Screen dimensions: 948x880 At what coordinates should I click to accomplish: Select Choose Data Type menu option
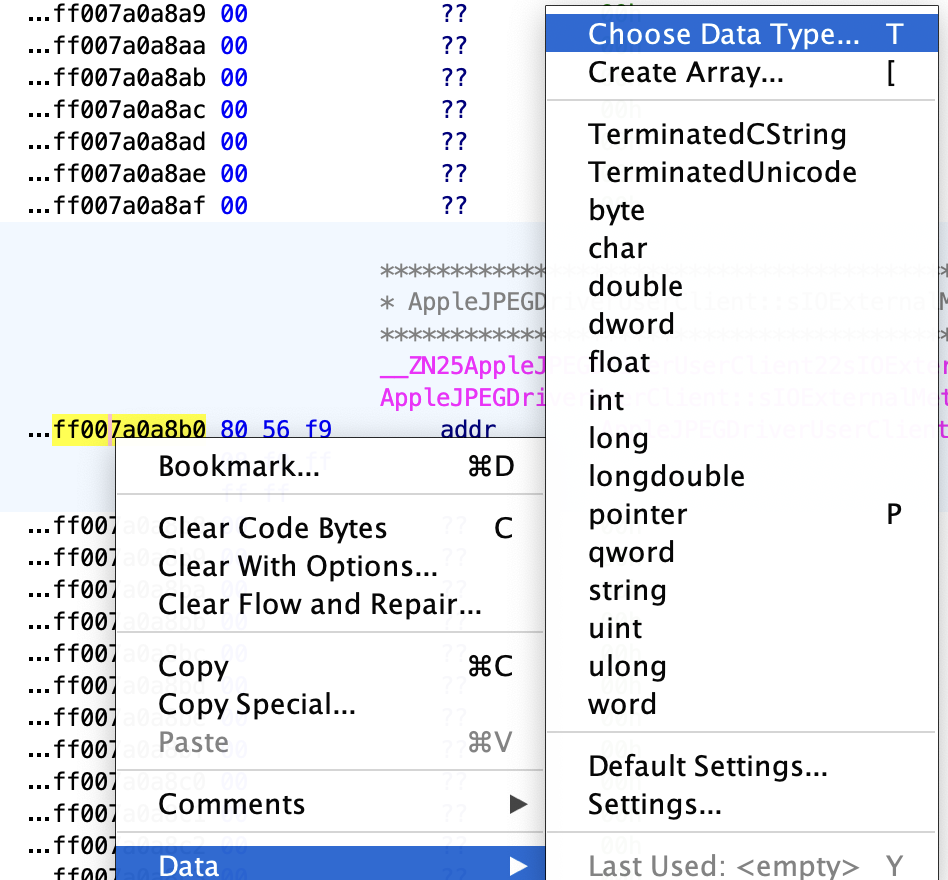tap(723, 34)
